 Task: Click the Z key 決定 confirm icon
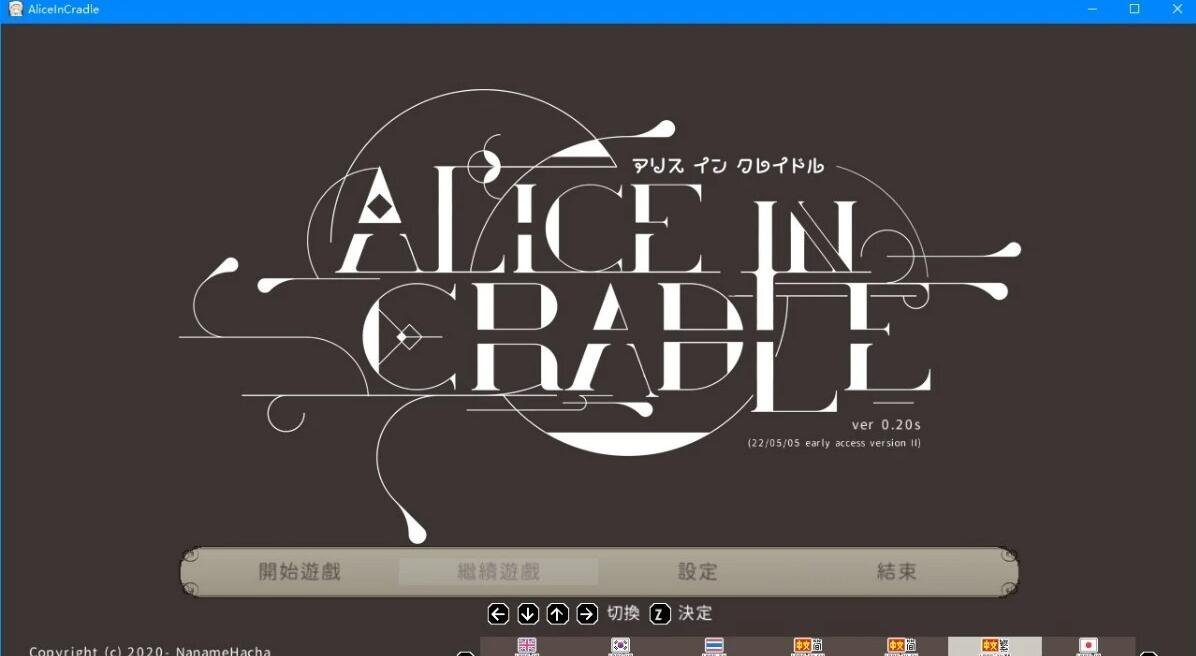click(659, 613)
